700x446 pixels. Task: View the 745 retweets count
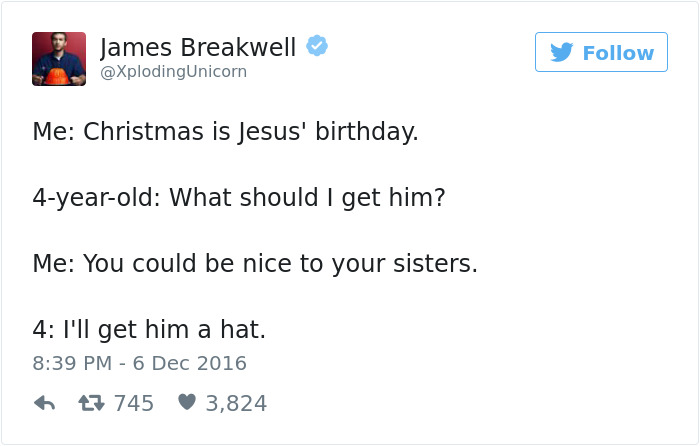(134, 403)
